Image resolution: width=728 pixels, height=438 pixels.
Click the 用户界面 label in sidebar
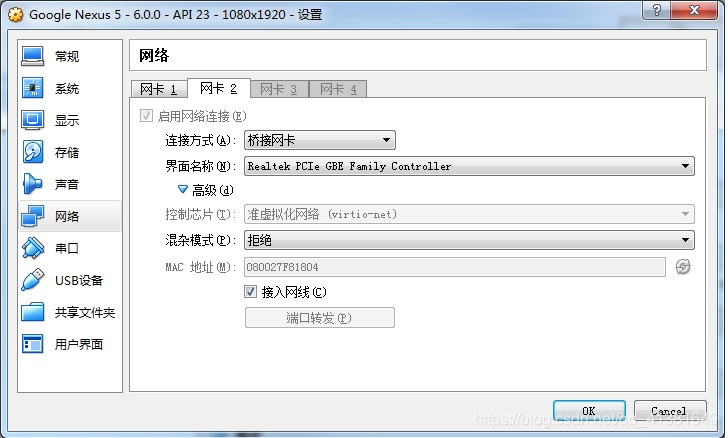click(79, 345)
